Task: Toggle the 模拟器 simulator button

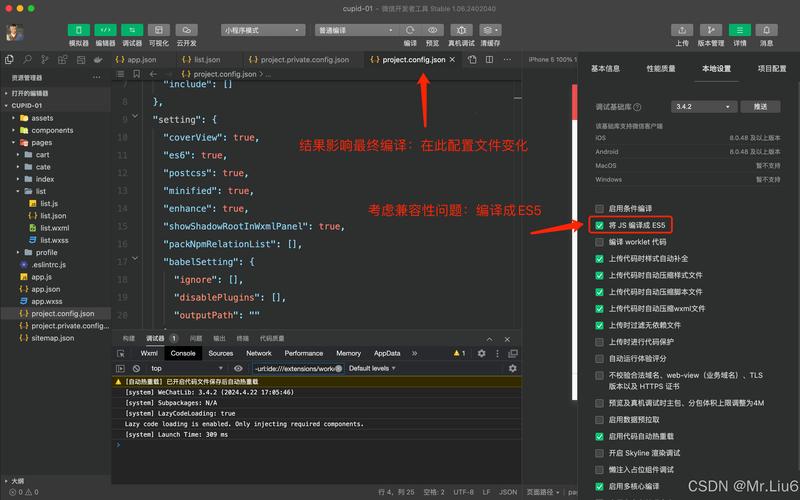Action: click(79, 30)
